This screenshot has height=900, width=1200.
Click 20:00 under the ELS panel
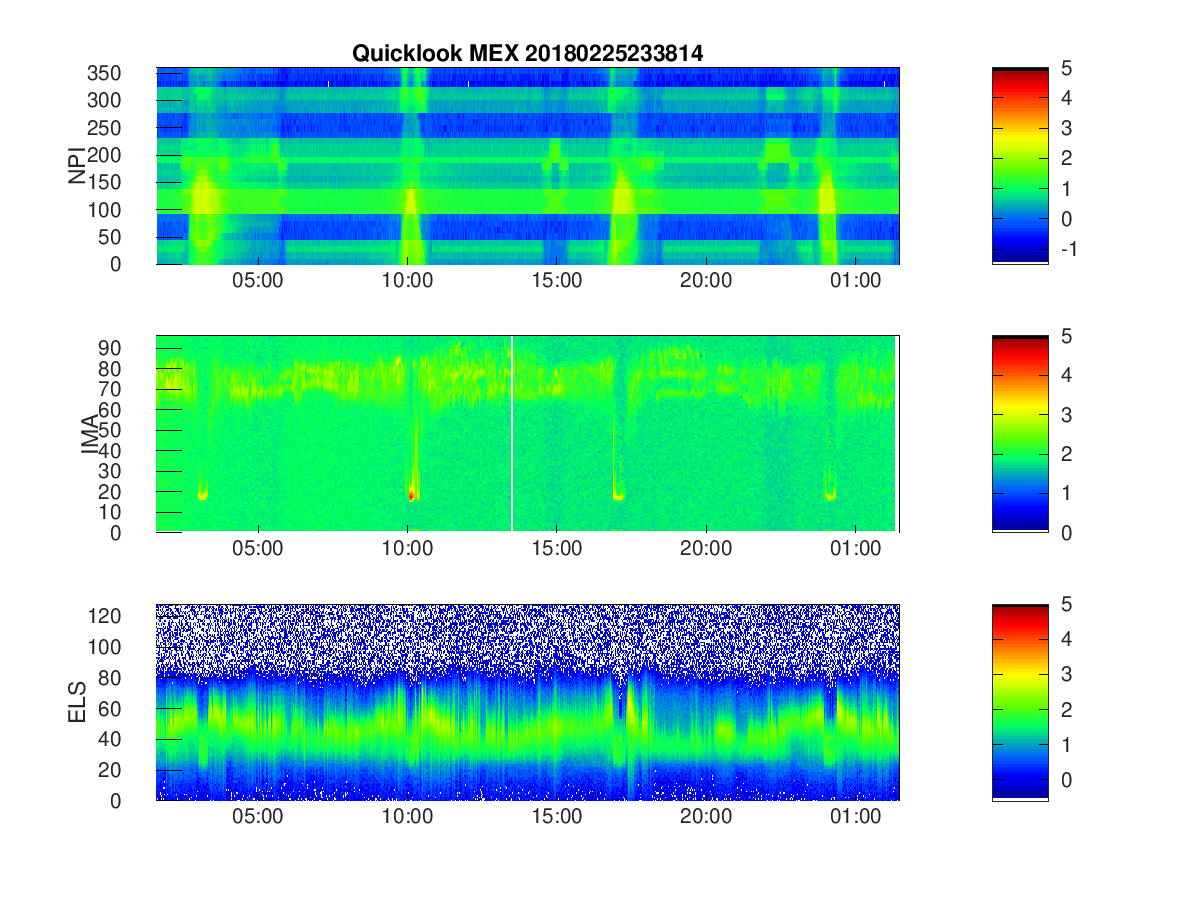(x=706, y=817)
